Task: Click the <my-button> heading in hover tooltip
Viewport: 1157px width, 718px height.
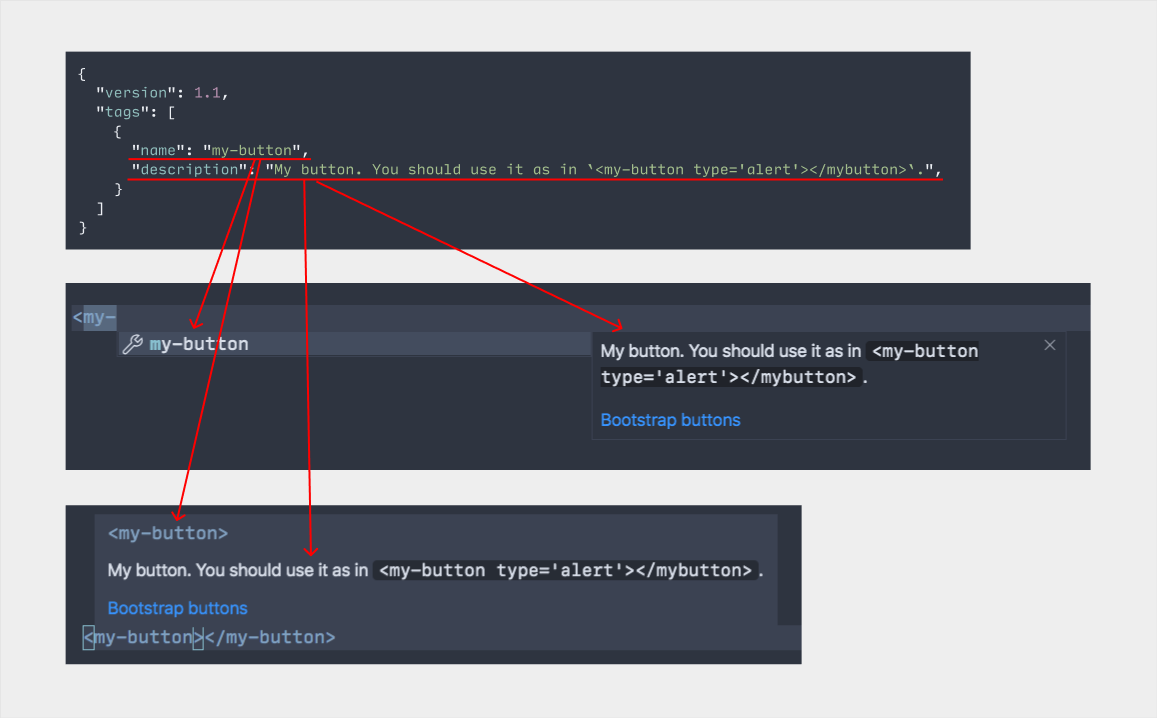Action: click(168, 534)
